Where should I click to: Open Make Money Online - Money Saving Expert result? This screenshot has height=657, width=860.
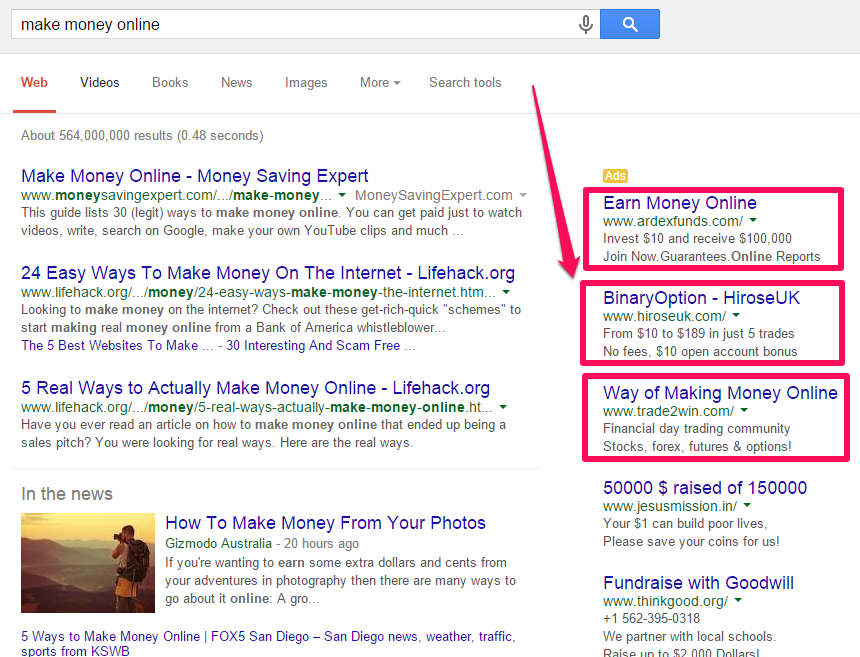(195, 176)
